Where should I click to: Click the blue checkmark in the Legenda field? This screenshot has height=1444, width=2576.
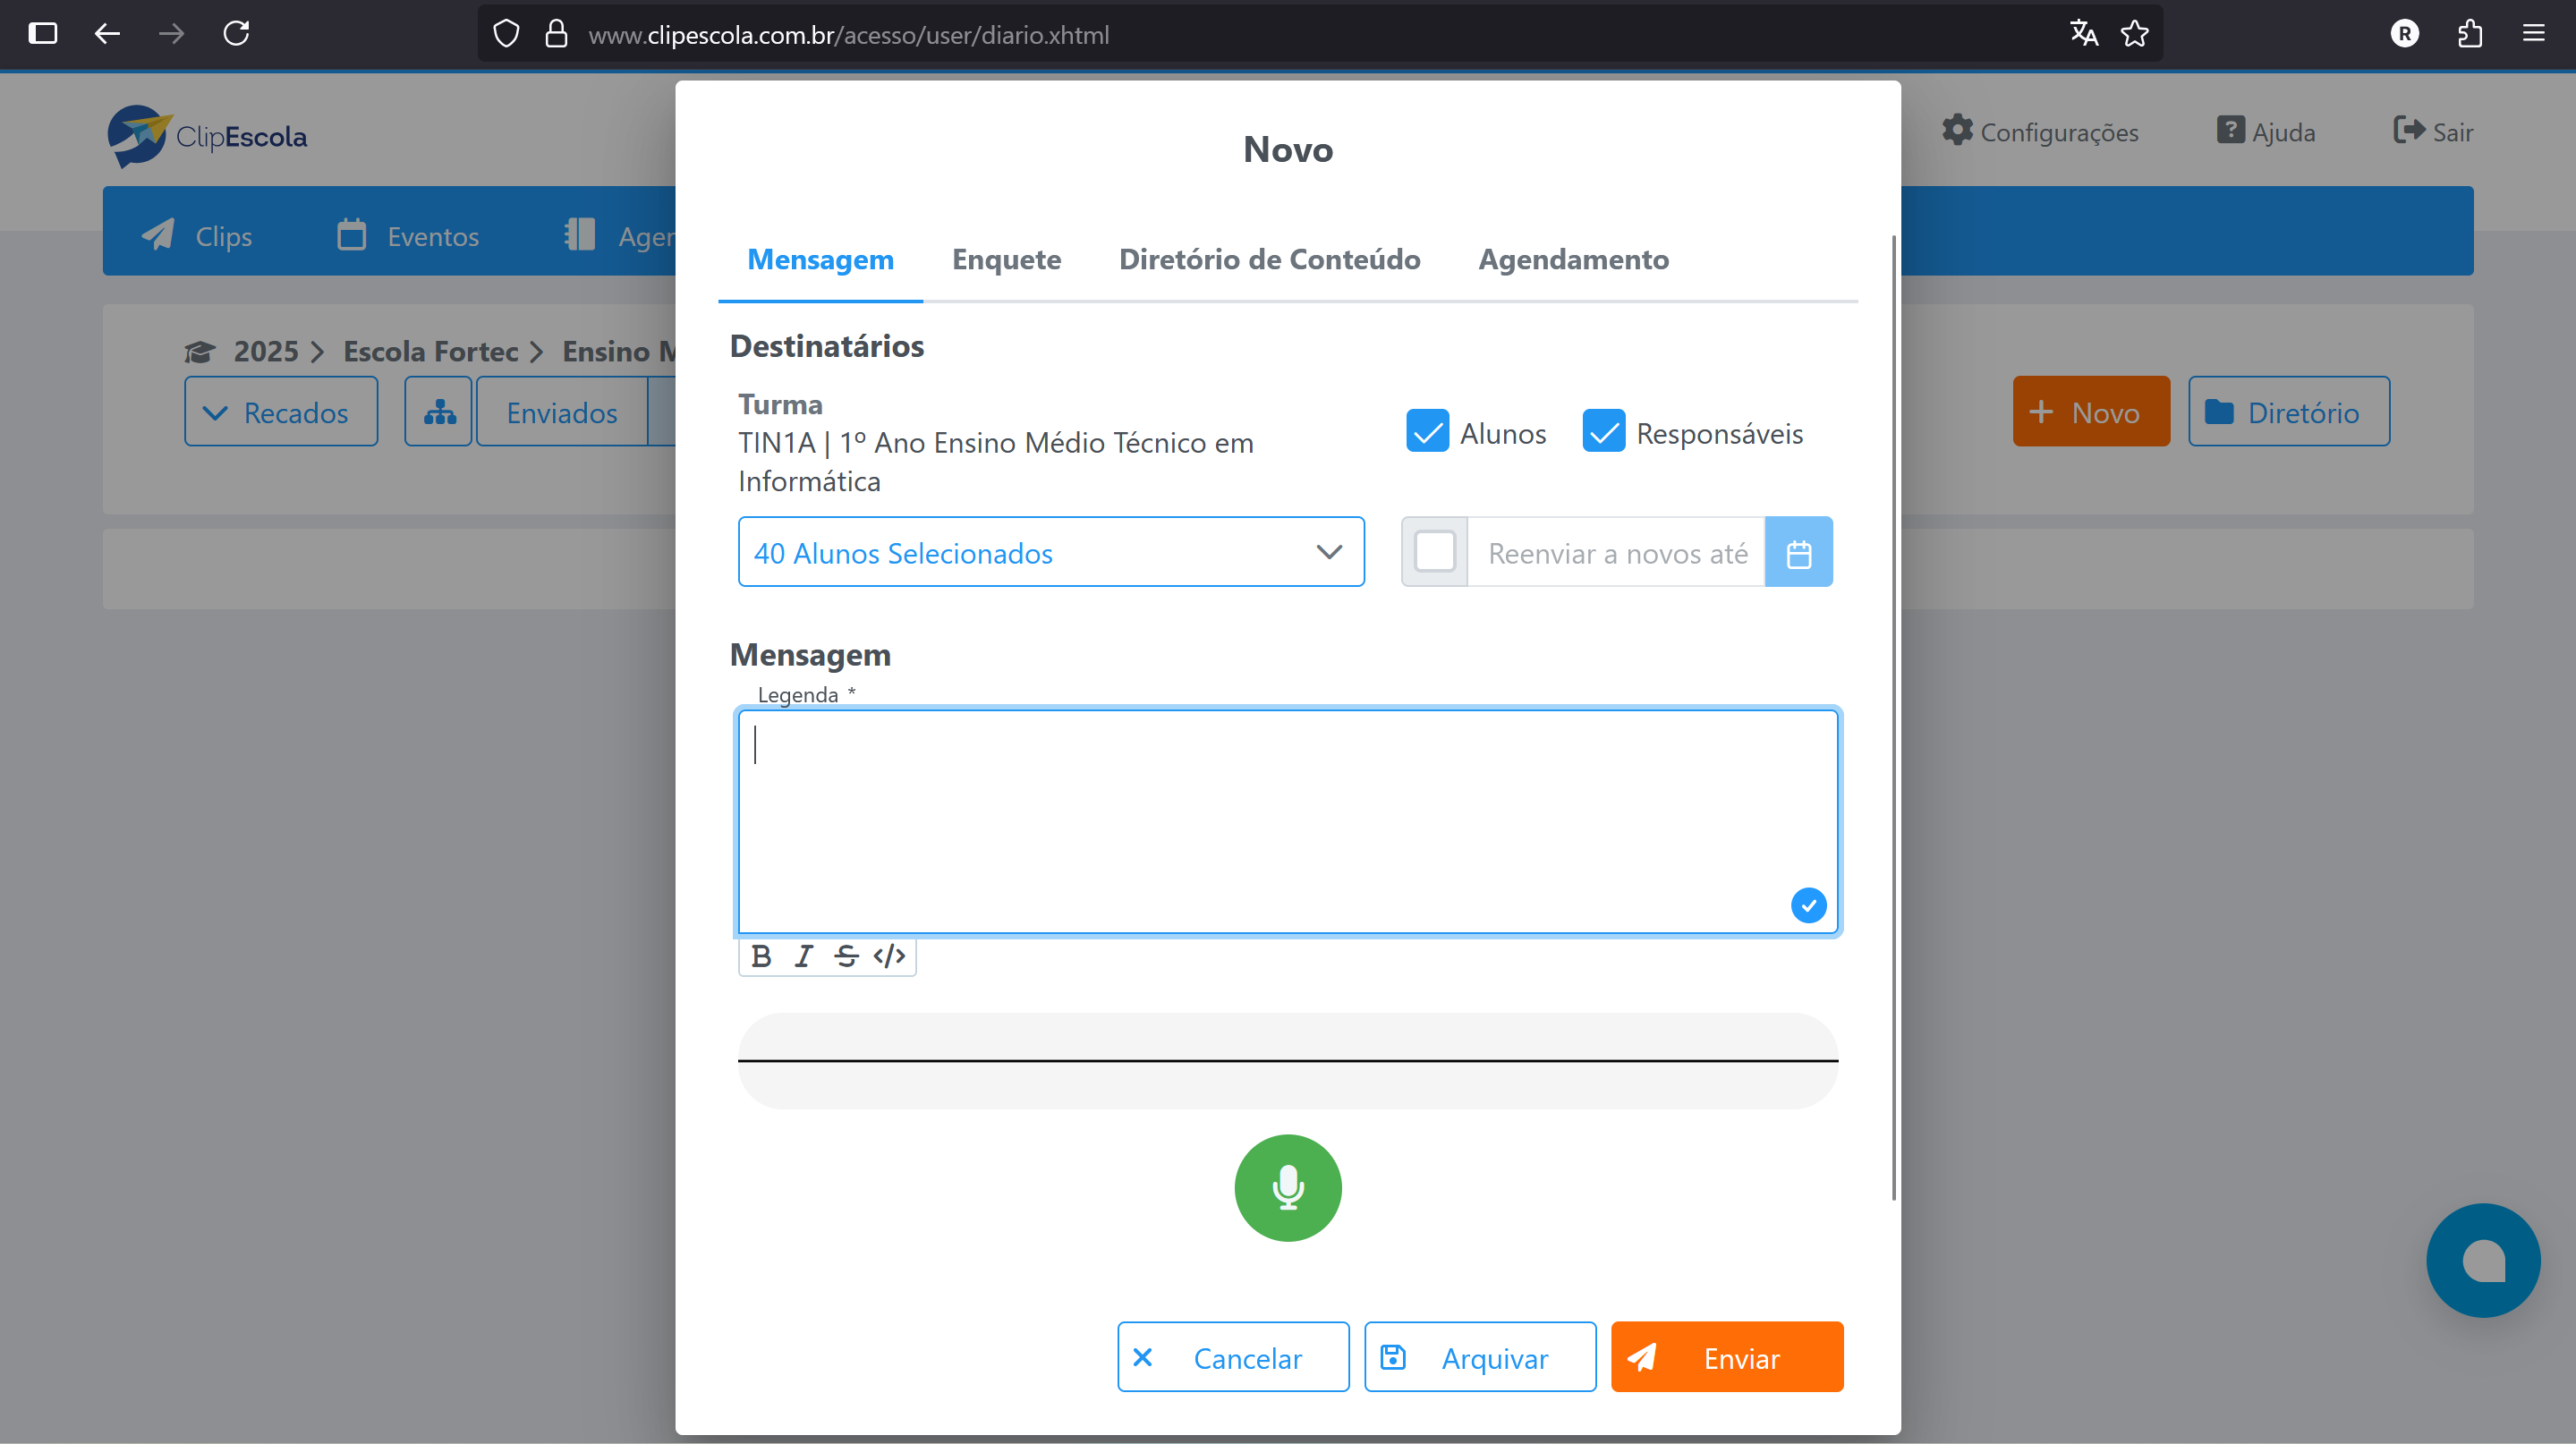coord(1808,905)
